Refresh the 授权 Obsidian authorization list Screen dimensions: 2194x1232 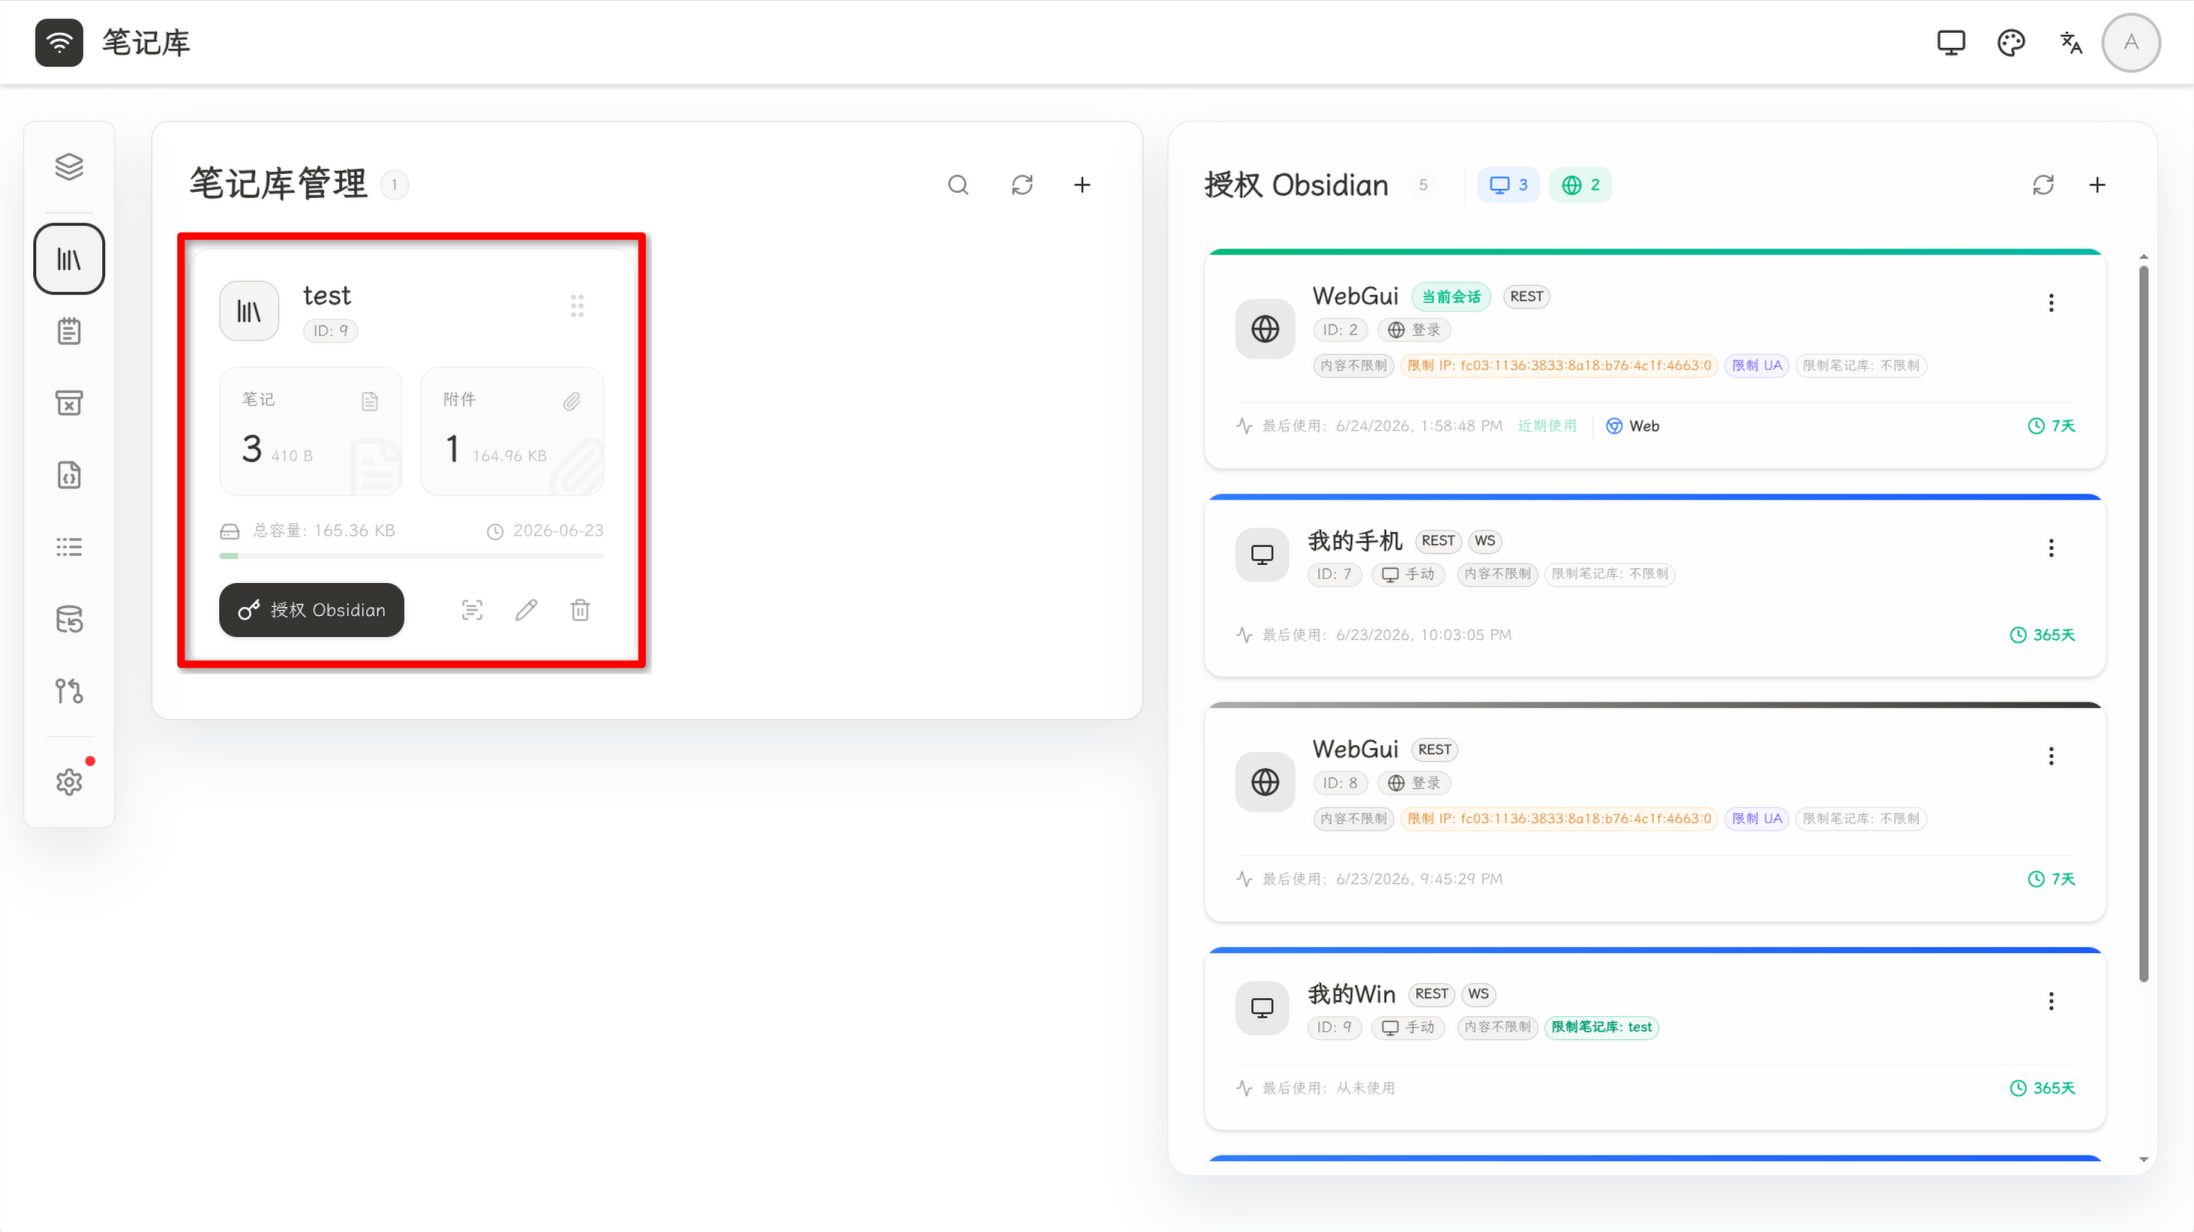[x=2043, y=185]
